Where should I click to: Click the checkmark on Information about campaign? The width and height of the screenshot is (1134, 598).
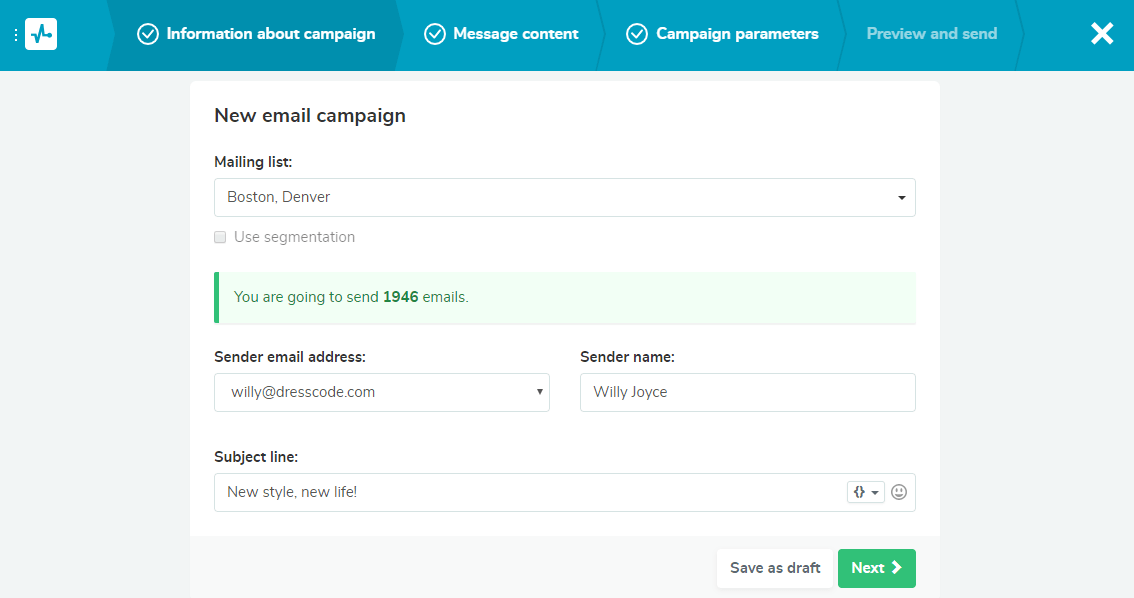tap(148, 33)
